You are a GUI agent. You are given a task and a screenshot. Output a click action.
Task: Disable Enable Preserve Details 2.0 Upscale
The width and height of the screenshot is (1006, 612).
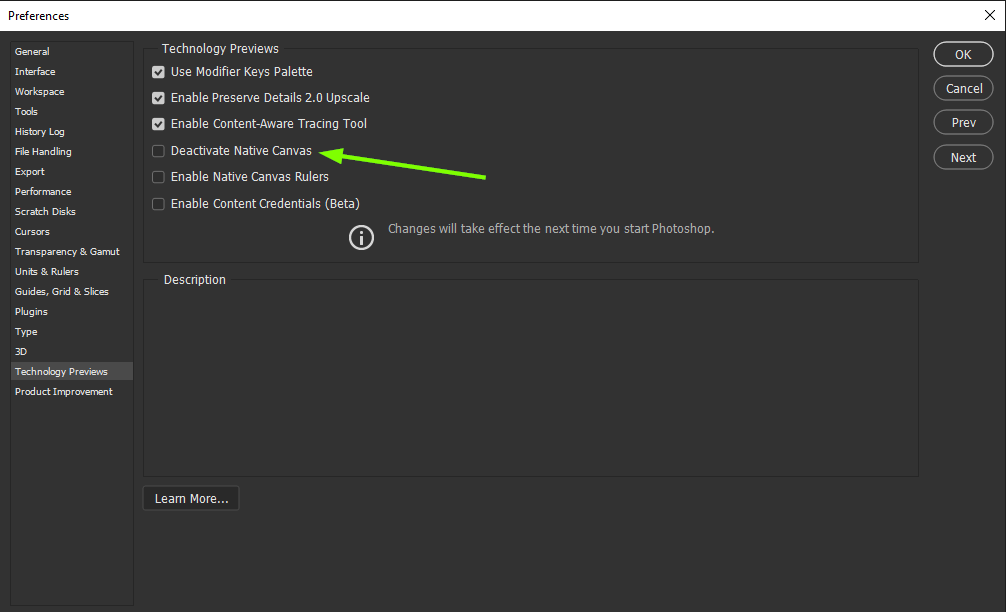pos(158,97)
